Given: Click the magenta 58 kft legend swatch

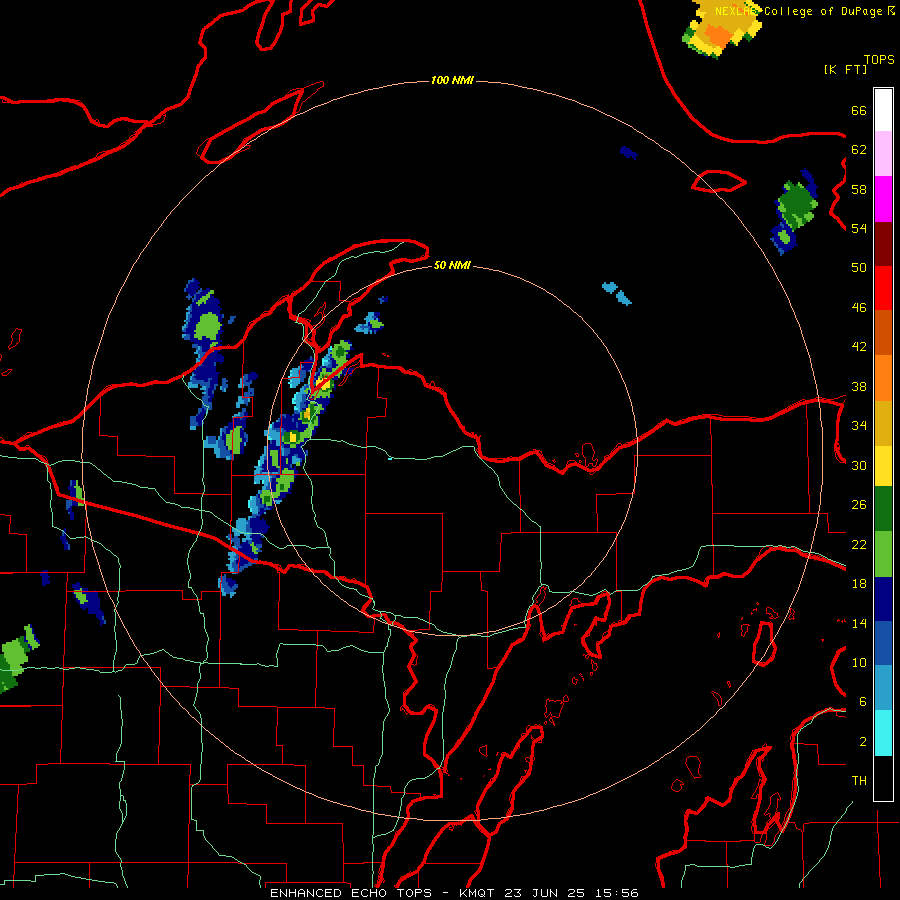Looking at the screenshot, I should (883, 199).
